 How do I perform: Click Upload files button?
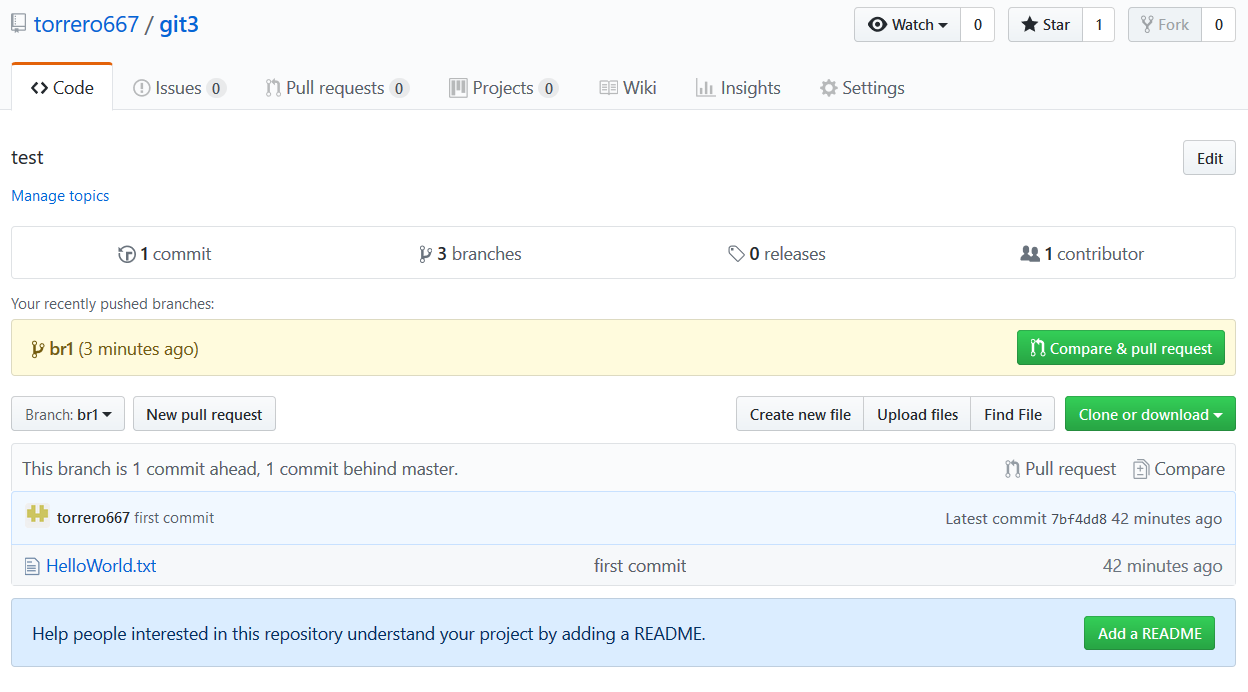917,414
